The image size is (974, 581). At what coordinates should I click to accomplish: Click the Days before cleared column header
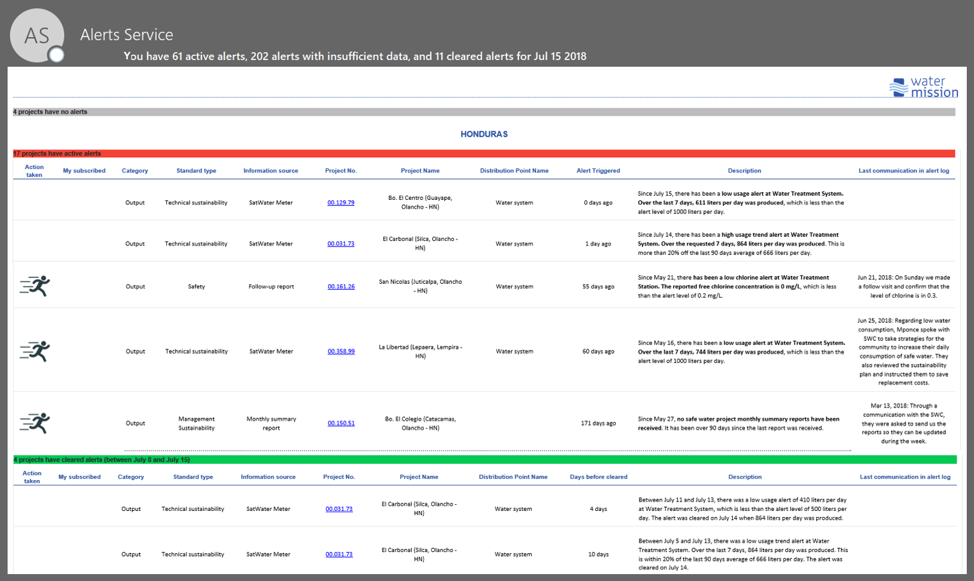click(x=600, y=477)
